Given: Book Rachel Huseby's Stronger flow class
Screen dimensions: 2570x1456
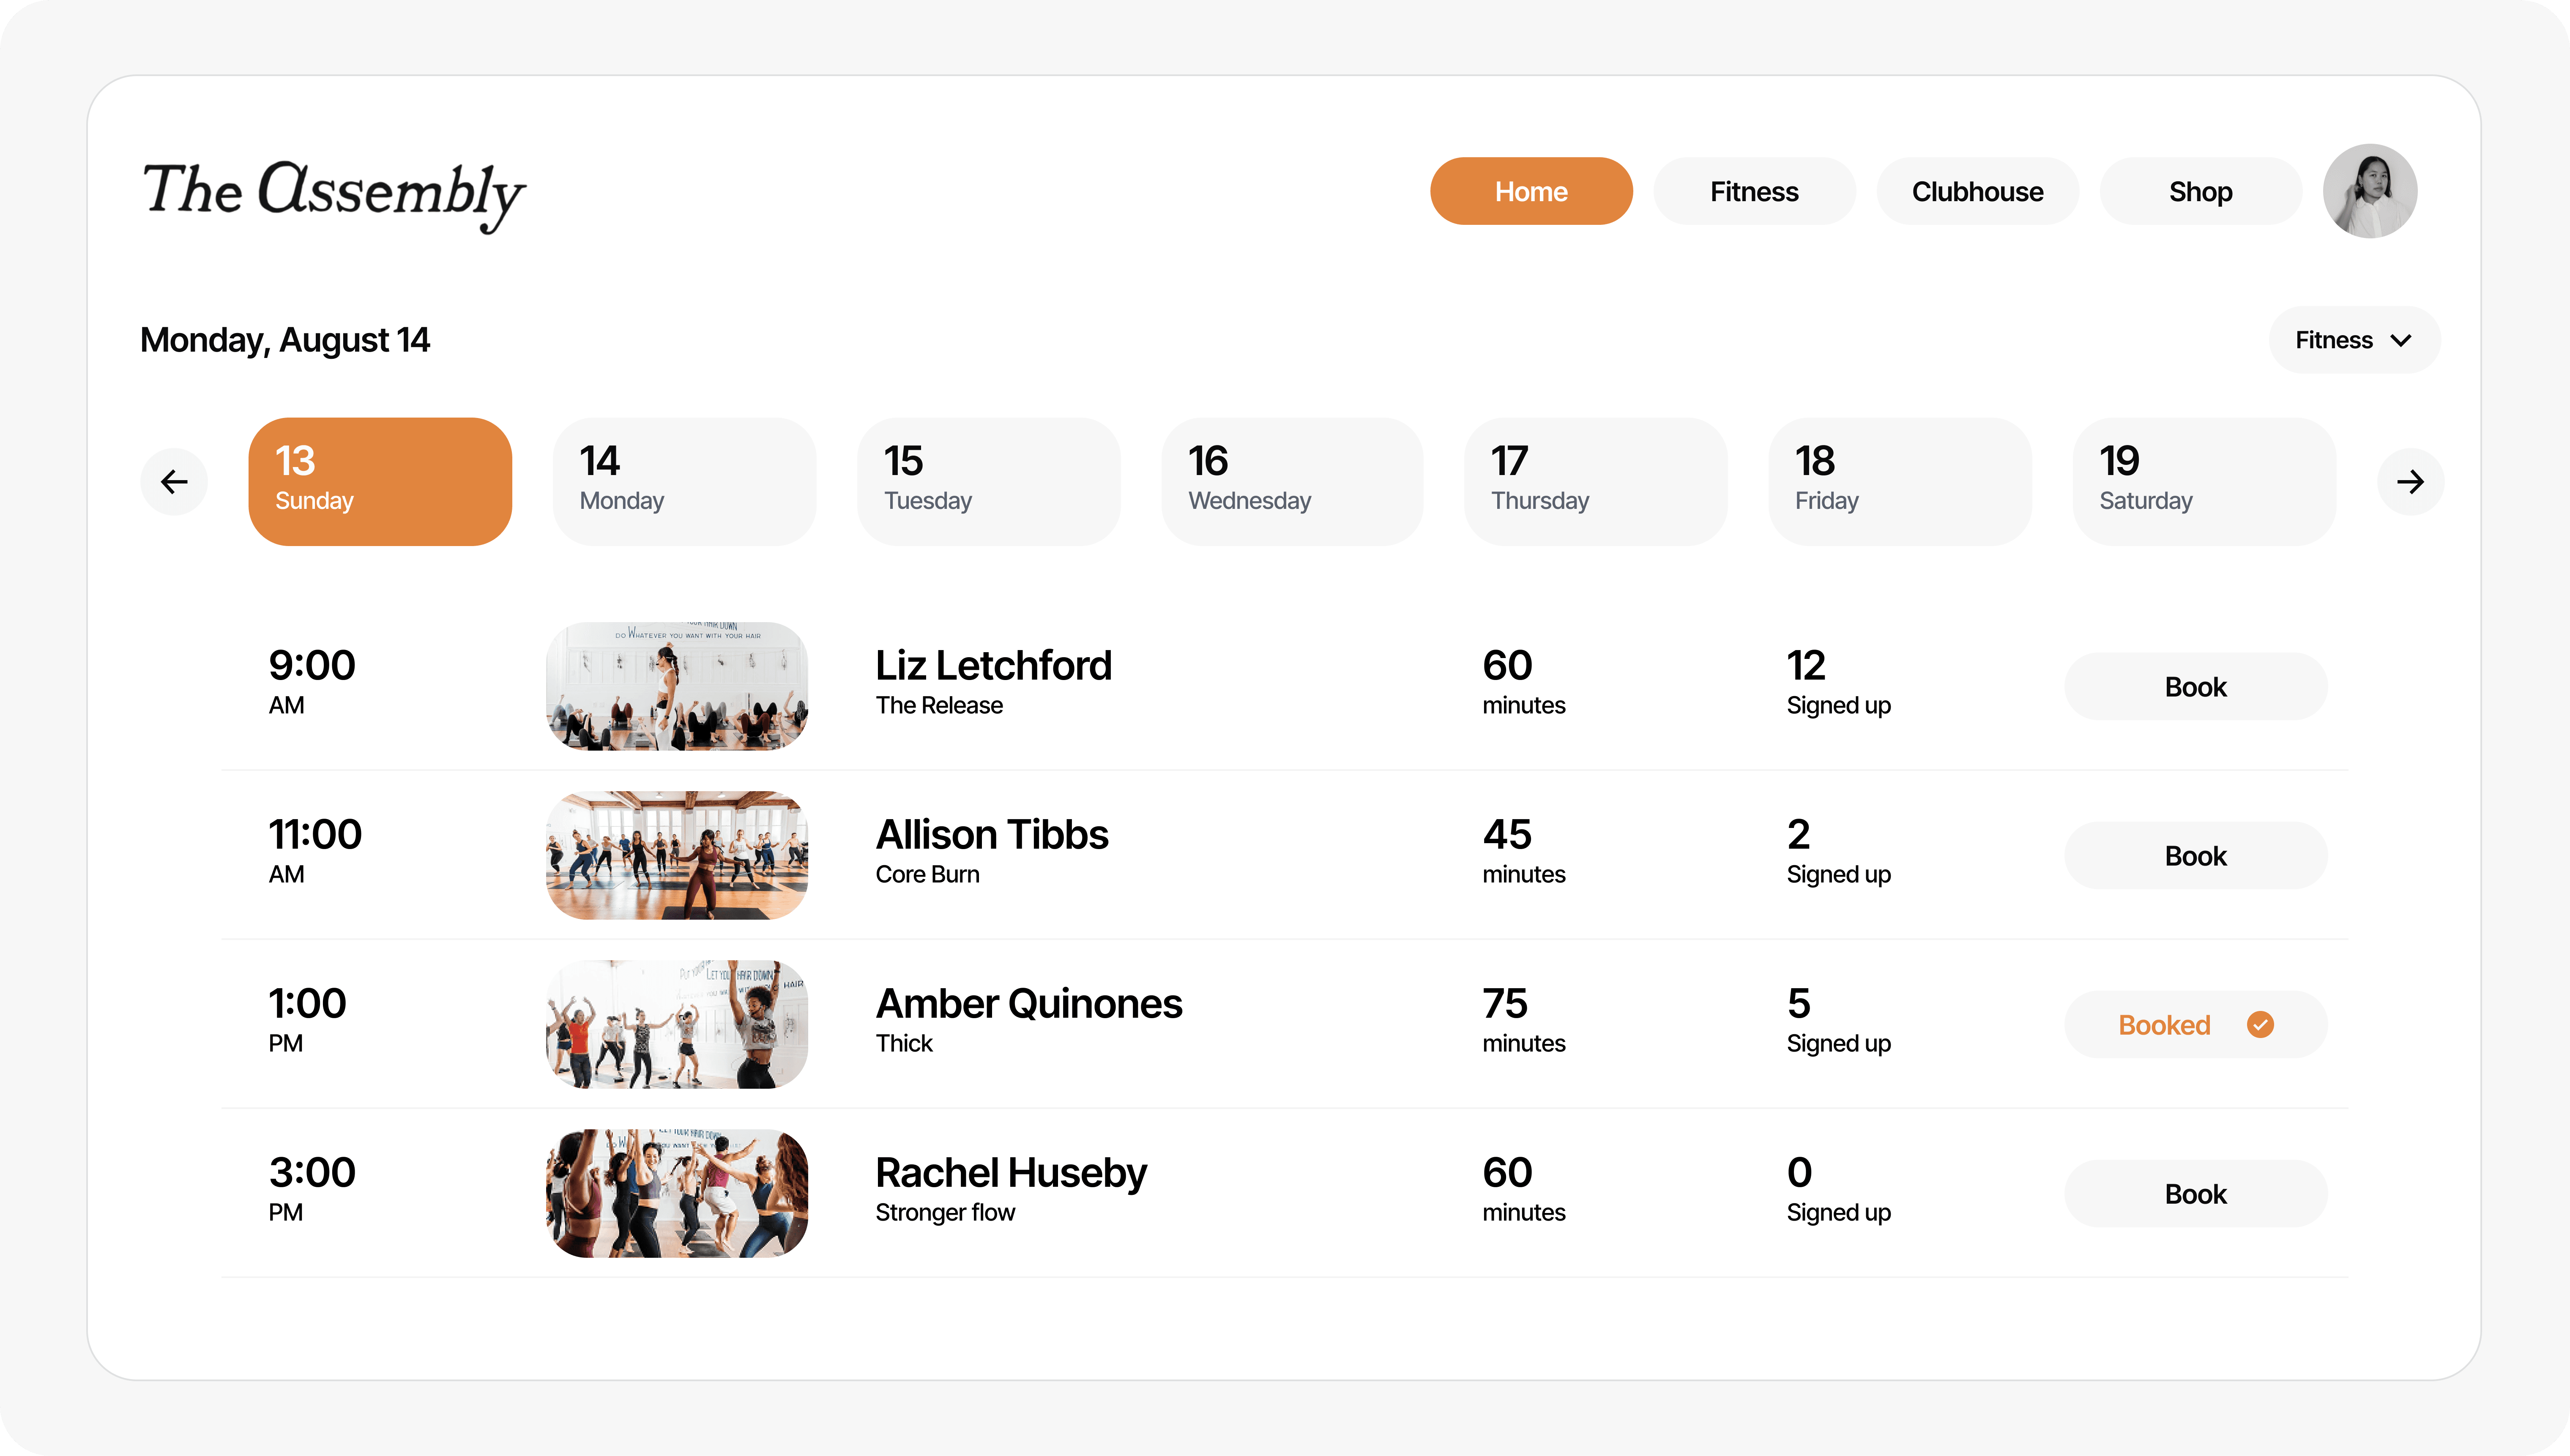Looking at the screenshot, I should coord(2195,1194).
